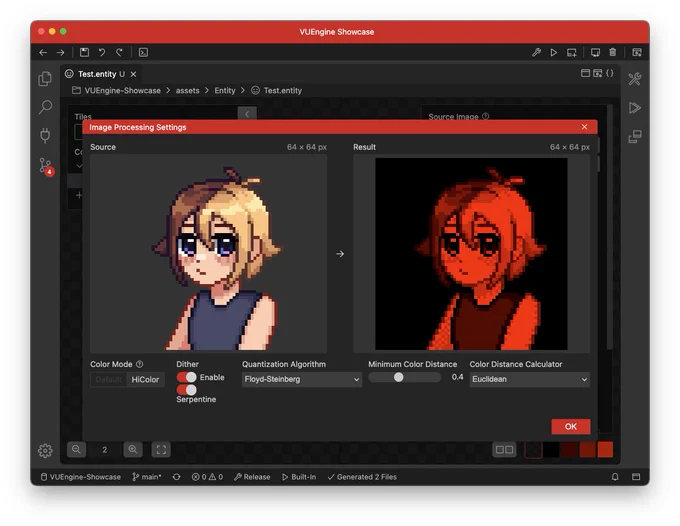Toggle the bottom panel icon in status bar
This screenshot has width=680, height=526.
tap(636, 477)
